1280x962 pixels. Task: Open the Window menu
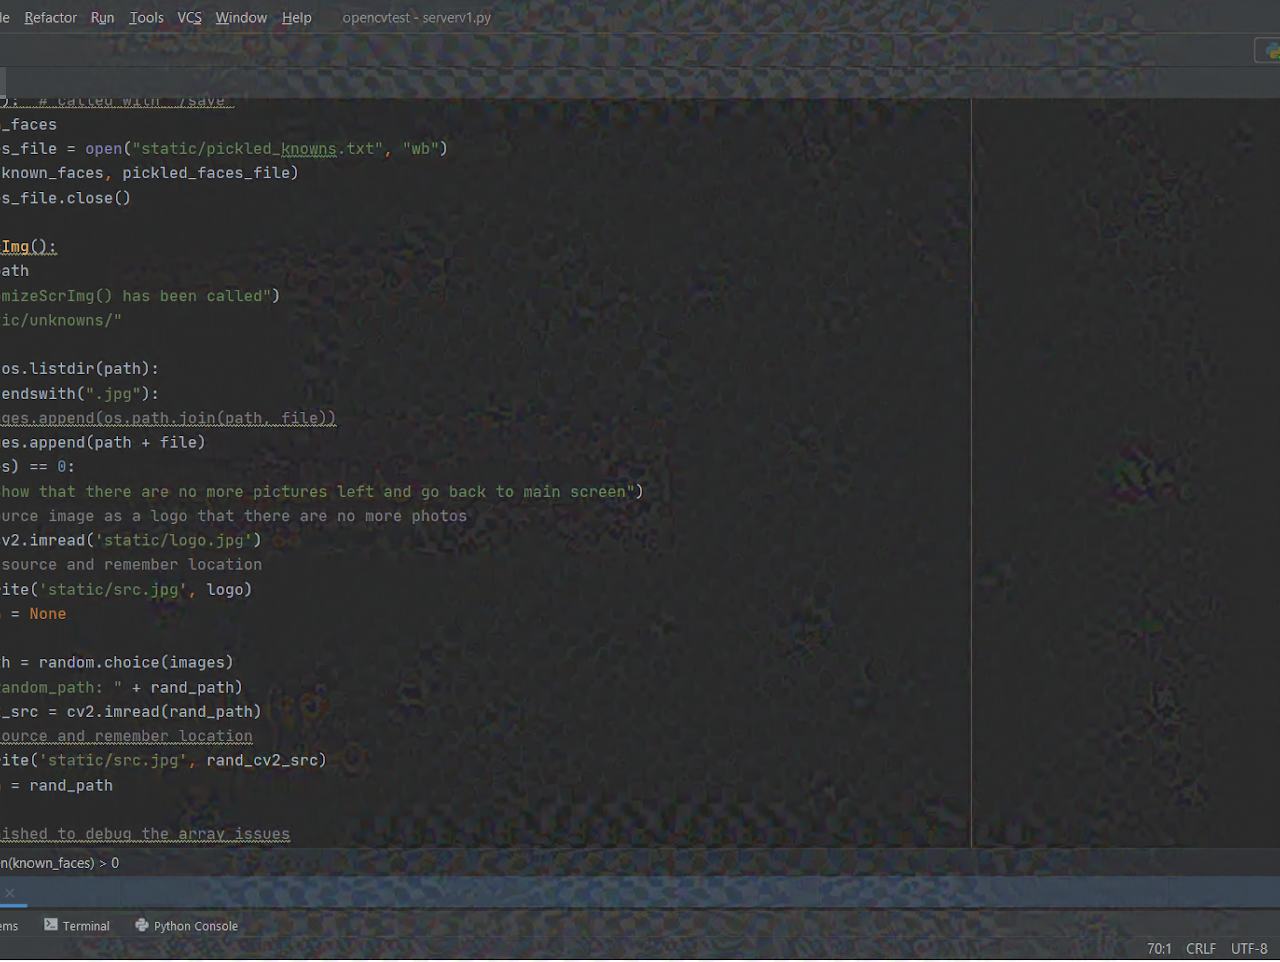click(x=241, y=18)
